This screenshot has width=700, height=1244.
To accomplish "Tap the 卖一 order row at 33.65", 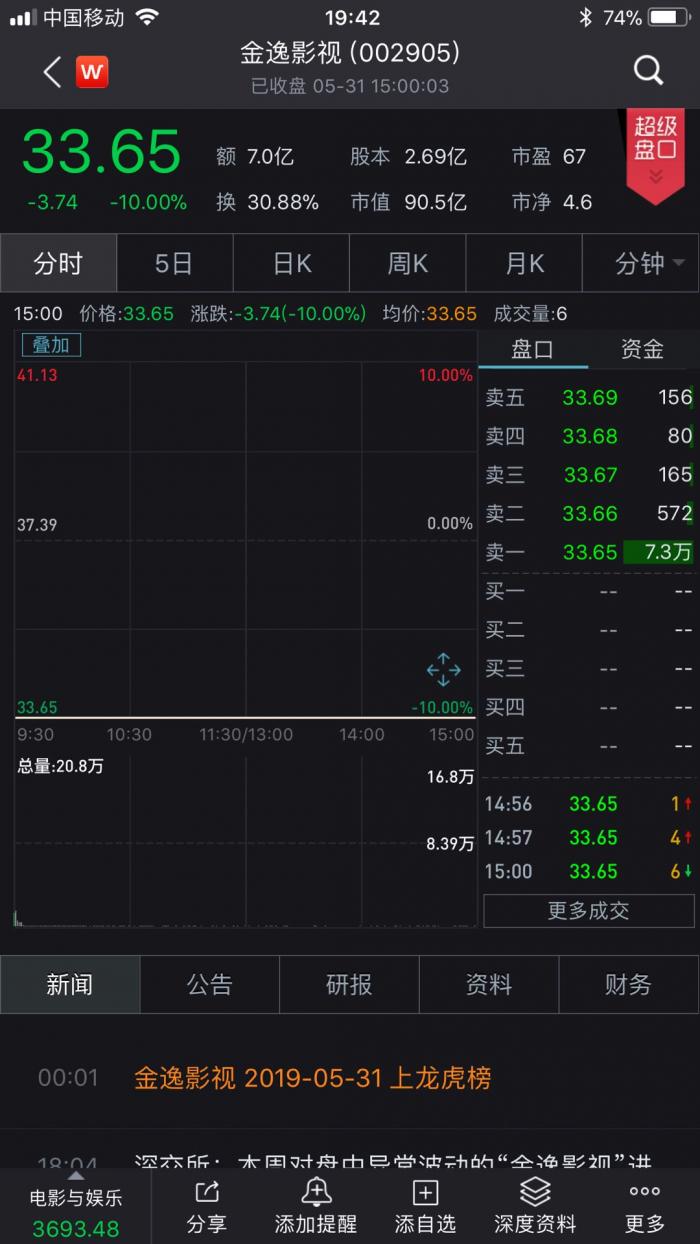I will (588, 552).
